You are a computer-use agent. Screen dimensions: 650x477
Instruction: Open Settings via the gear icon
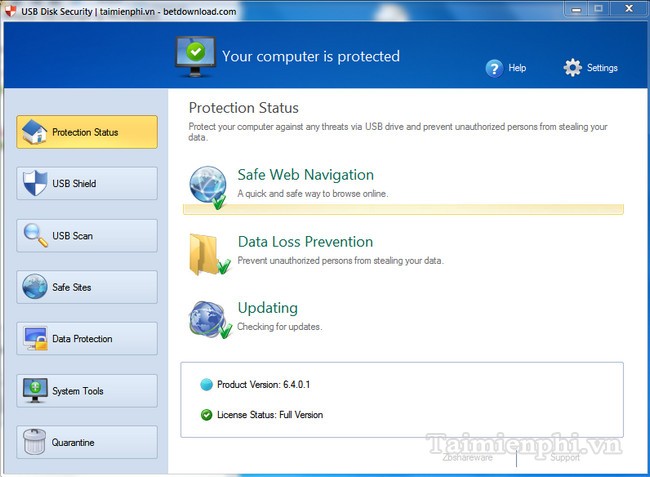(572, 68)
